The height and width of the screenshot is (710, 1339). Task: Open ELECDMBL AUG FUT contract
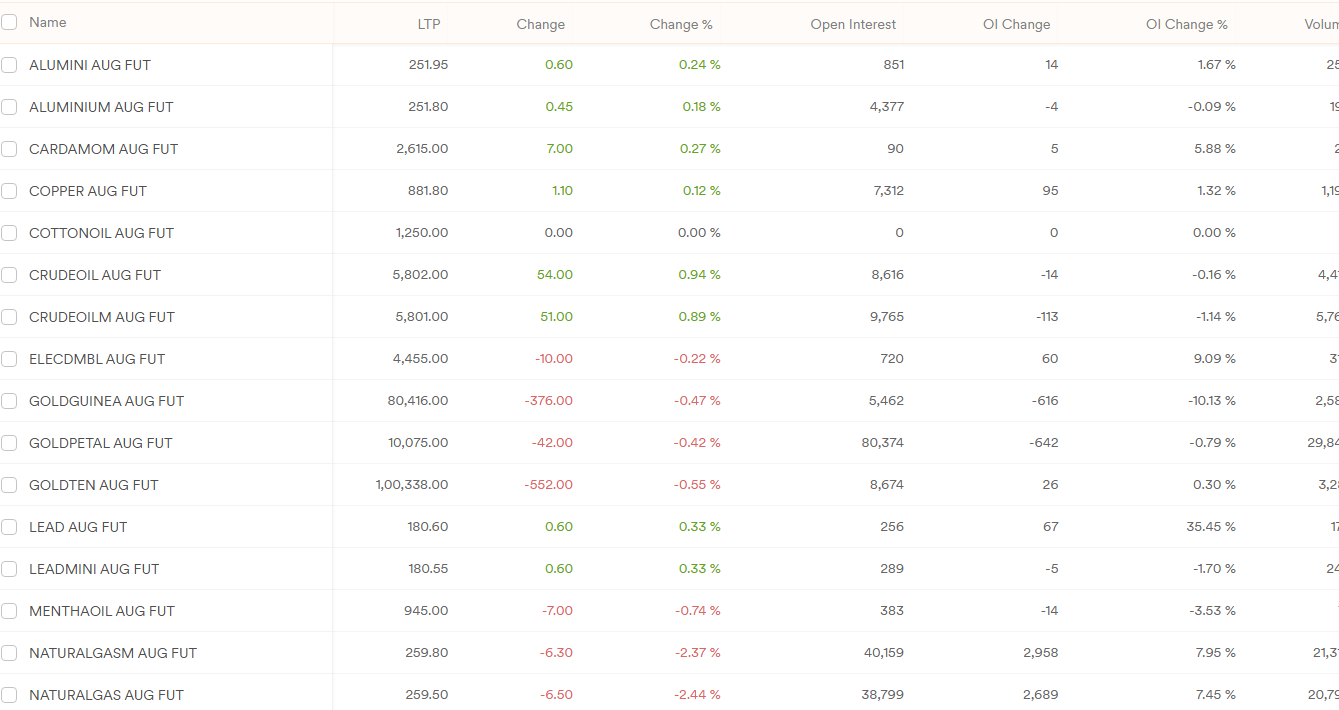tap(97, 359)
